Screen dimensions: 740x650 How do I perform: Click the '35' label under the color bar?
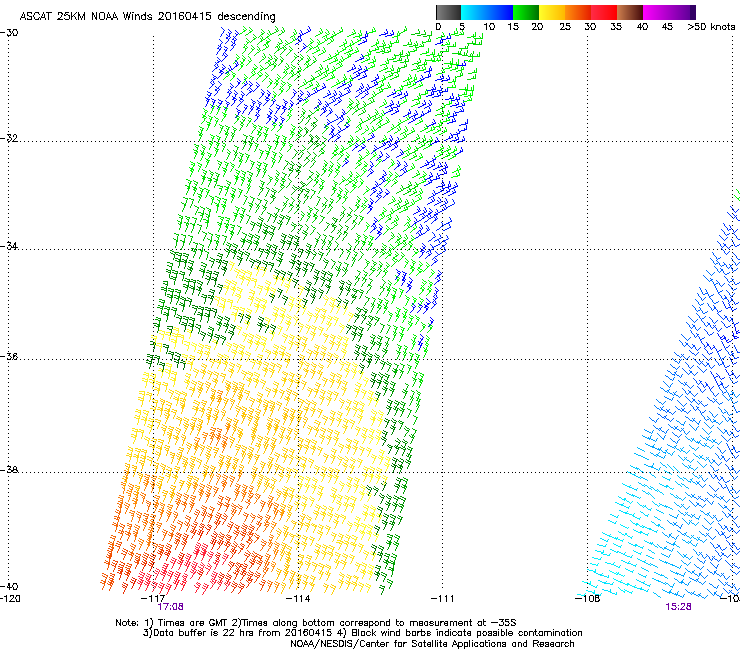(616, 27)
